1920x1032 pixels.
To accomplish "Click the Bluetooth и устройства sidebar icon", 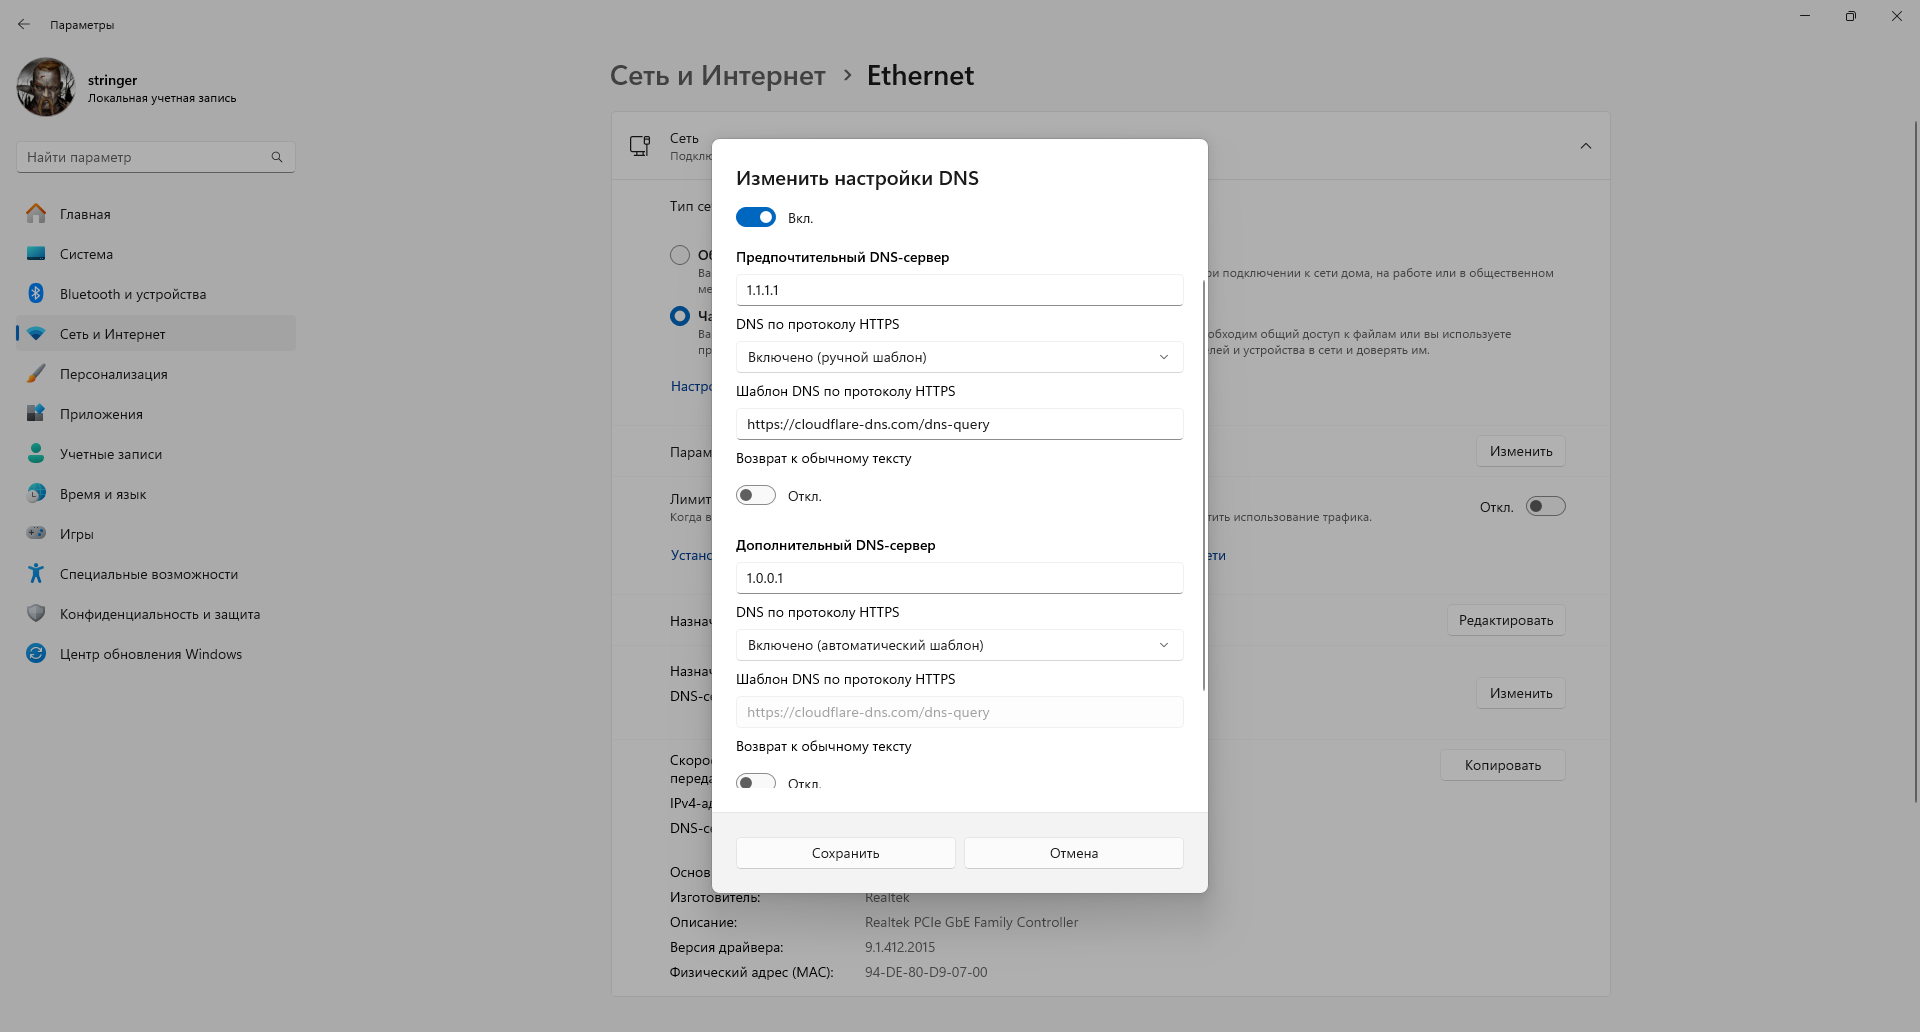I will [36, 294].
